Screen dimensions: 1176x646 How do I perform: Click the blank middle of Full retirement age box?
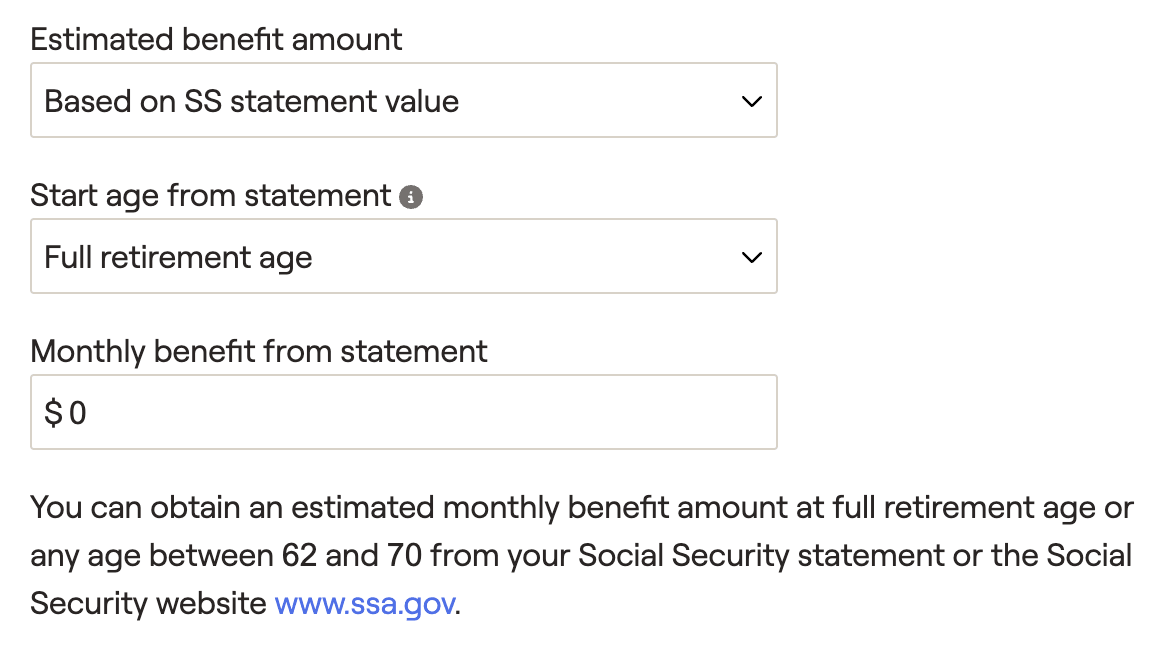(x=525, y=257)
